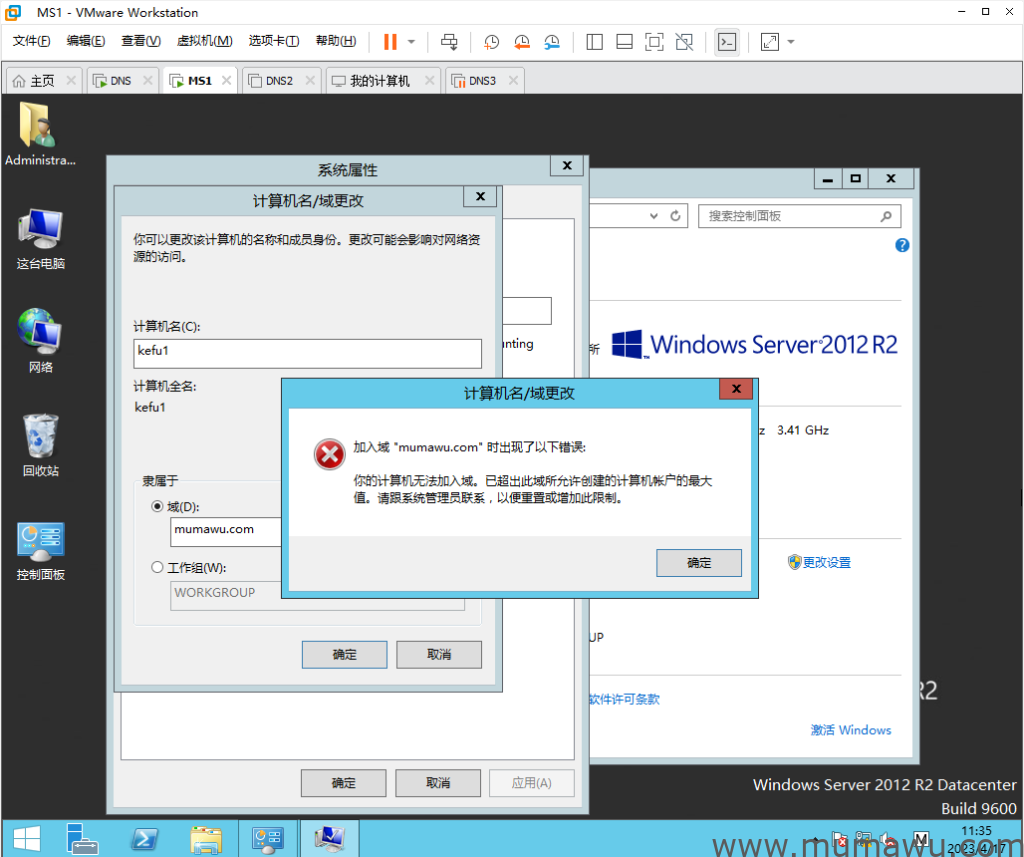Close the DNS2 tab
The width and height of the screenshot is (1024, 857).
310,80
